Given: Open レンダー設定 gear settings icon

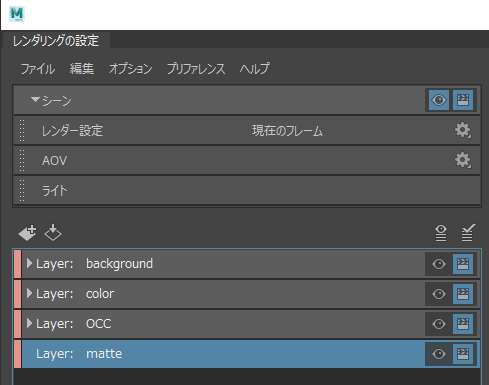Looking at the screenshot, I should pyautogui.click(x=463, y=130).
